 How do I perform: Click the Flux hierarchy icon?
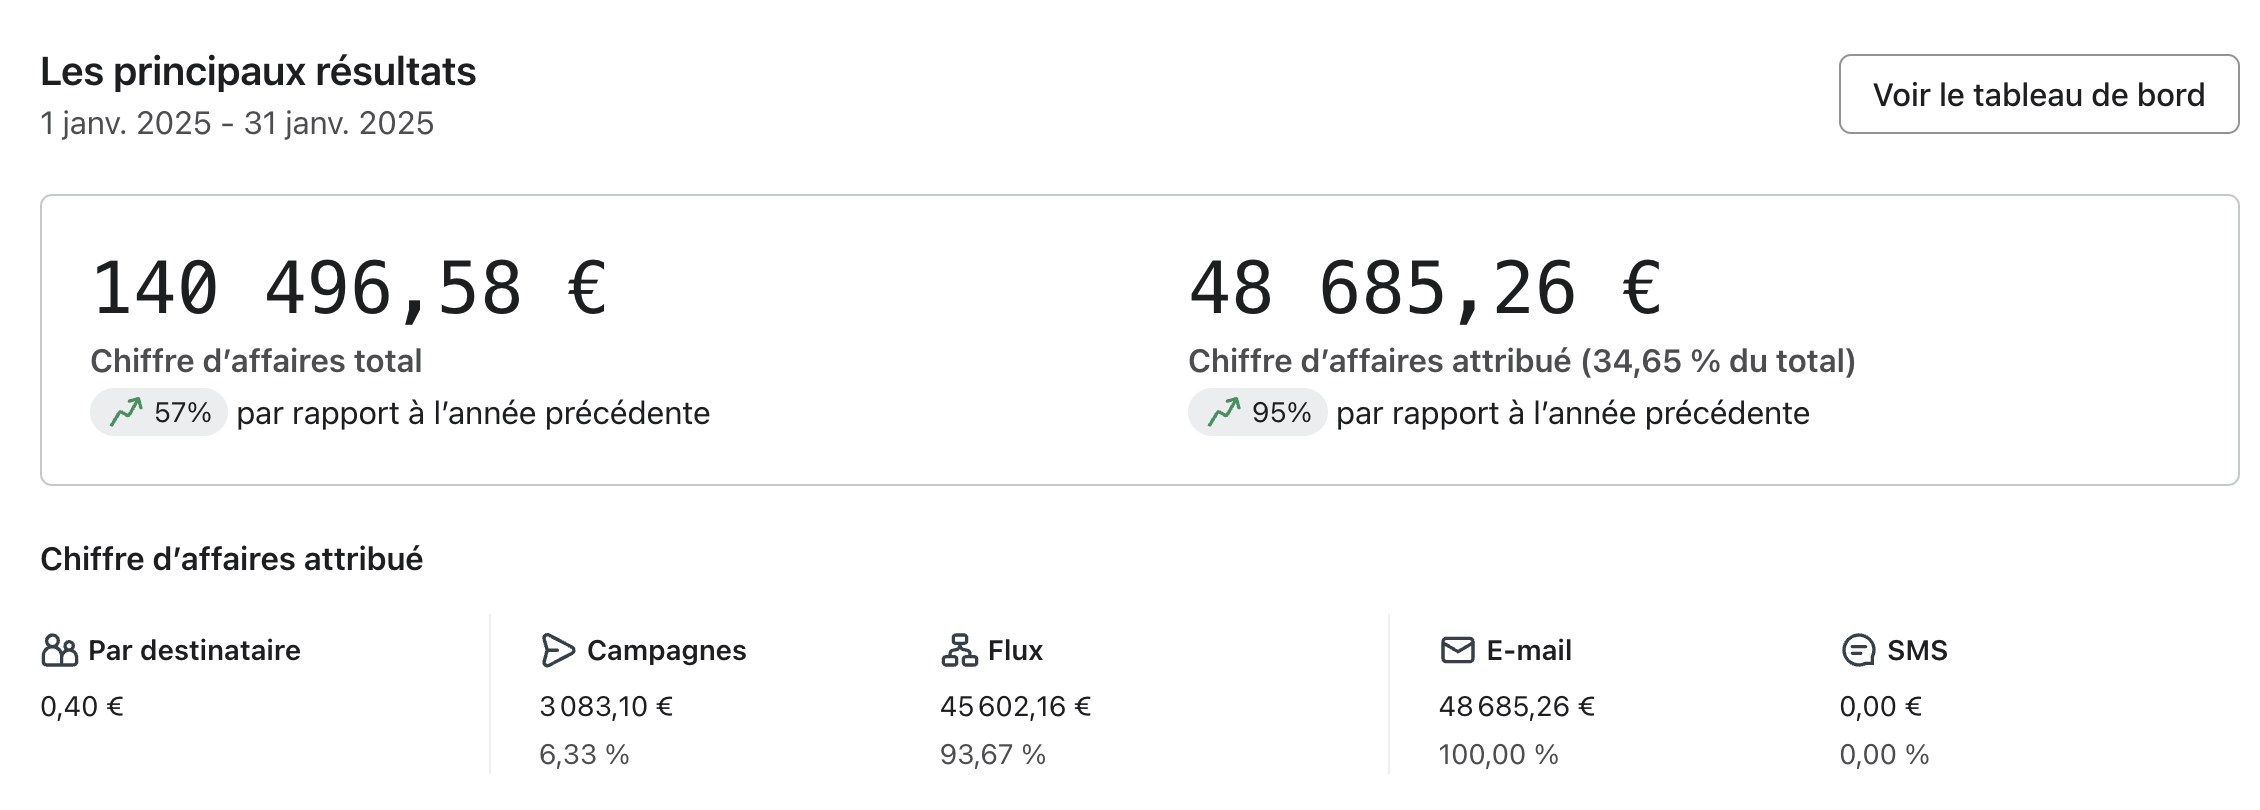click(959, 650)
